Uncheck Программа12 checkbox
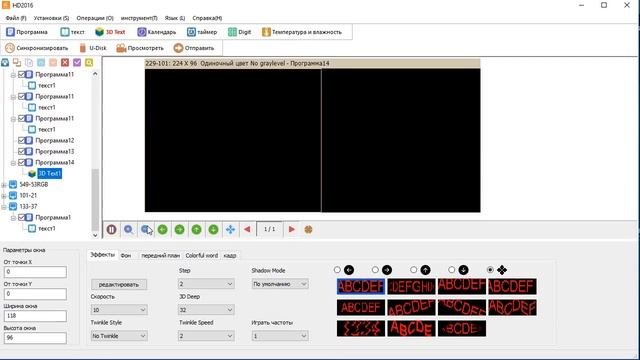The height and width of the screenshot is (360, 640). tap(22, 140)
